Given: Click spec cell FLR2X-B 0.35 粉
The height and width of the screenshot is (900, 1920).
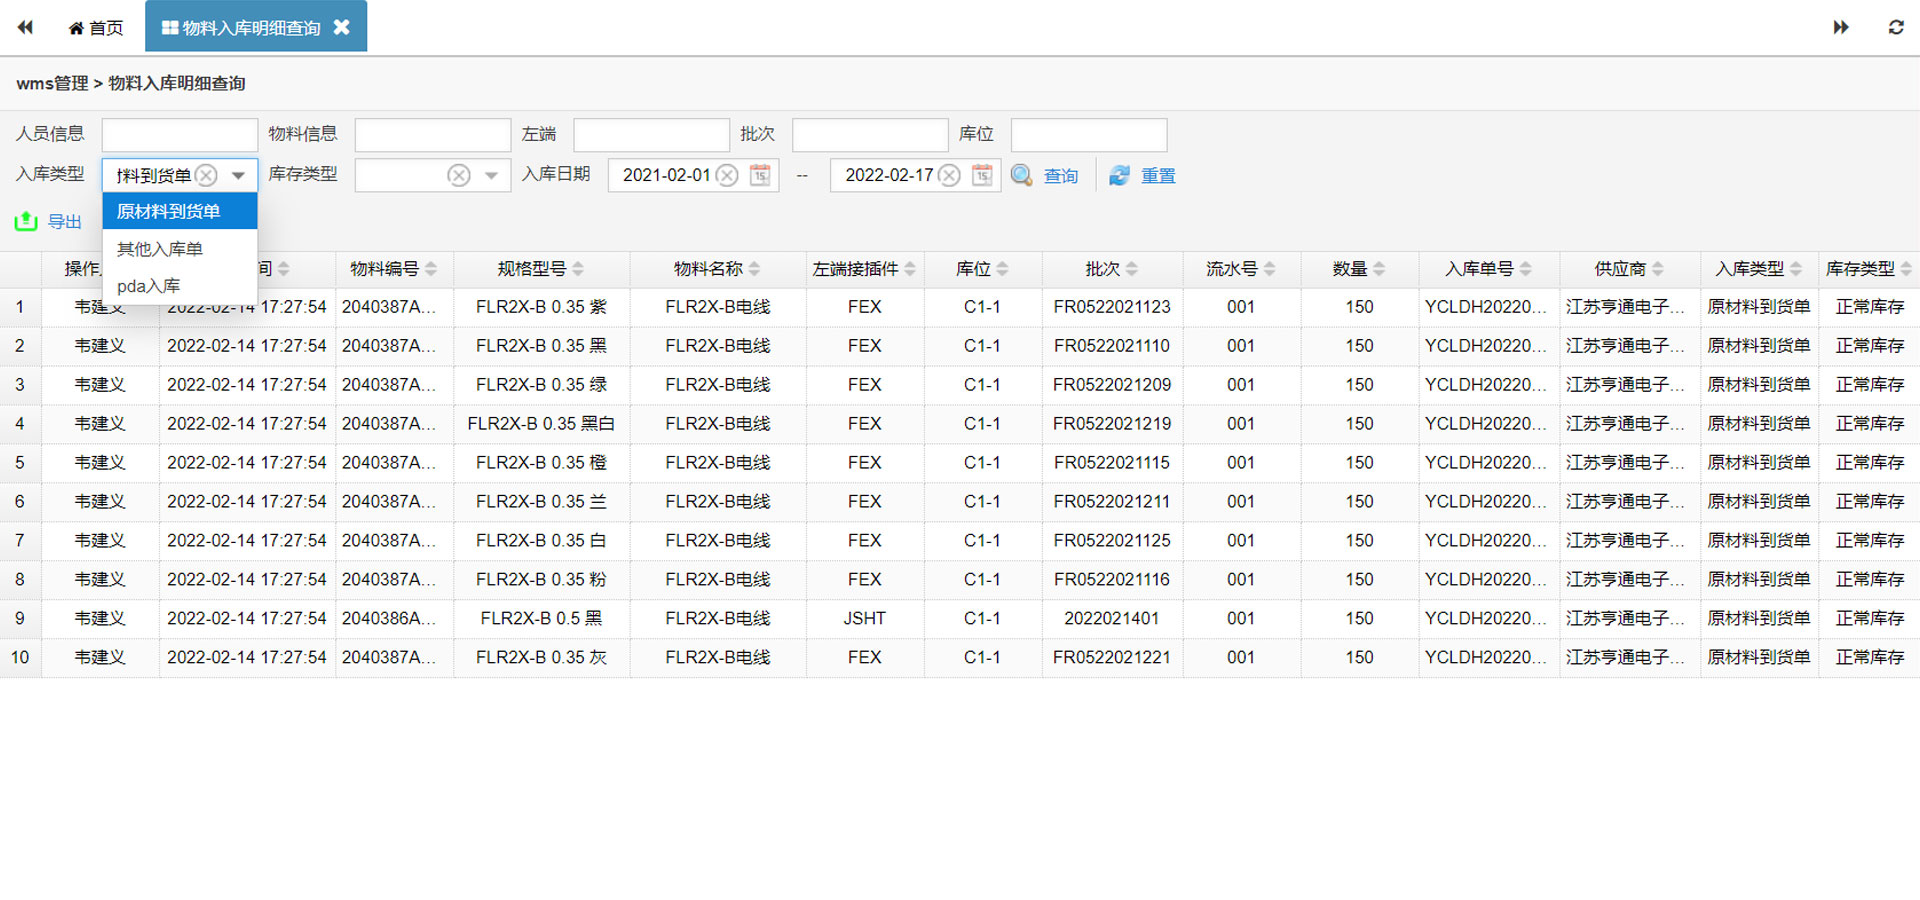Looking at the screenshot, I should pyautogui.click(x=541, y=580).
